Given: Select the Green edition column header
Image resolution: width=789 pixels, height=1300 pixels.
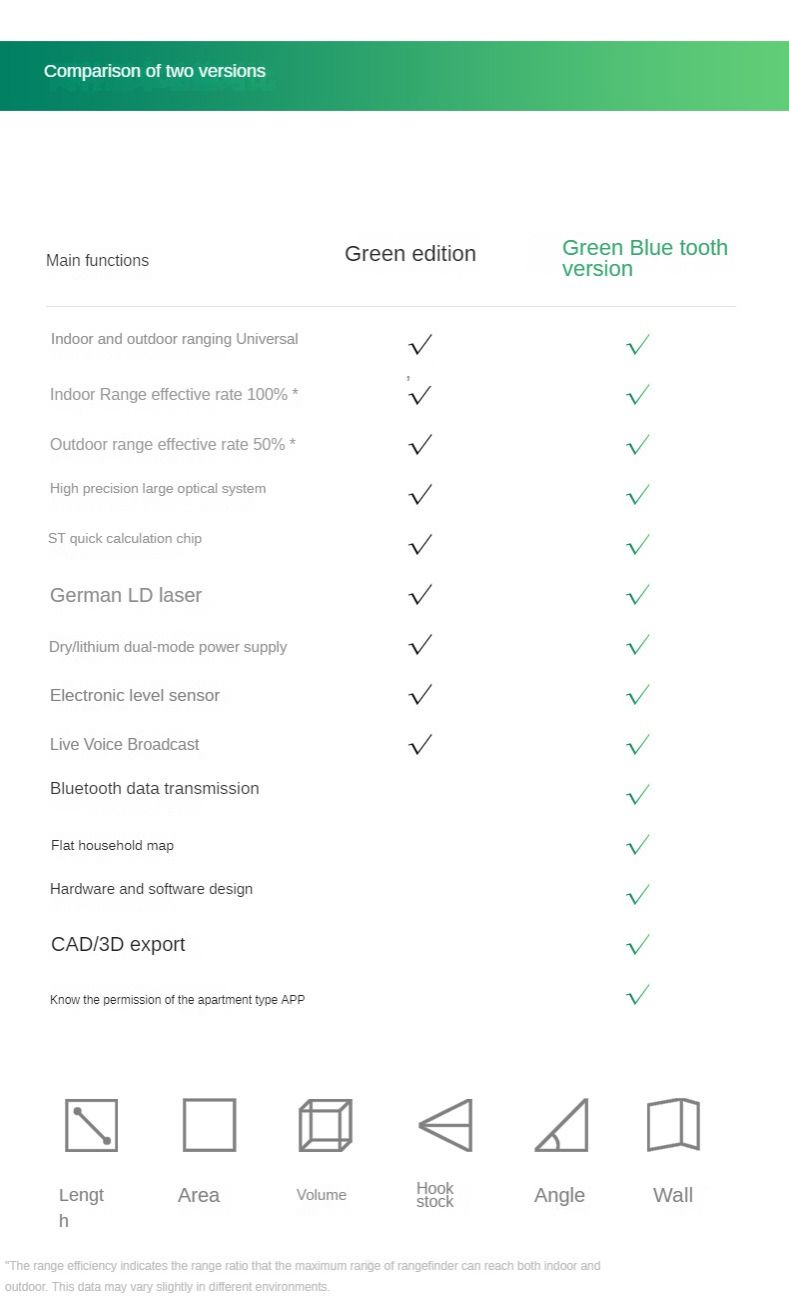Looking at the screenshot, I should point(410,254).
